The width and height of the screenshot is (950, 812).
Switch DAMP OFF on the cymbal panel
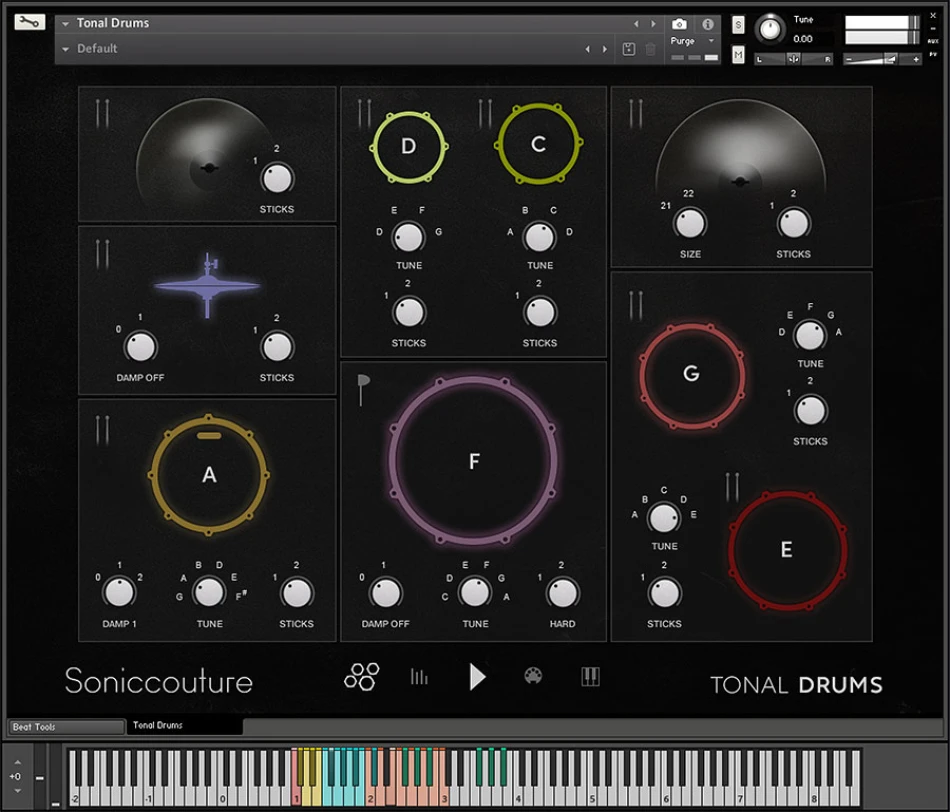click(140, 347)
